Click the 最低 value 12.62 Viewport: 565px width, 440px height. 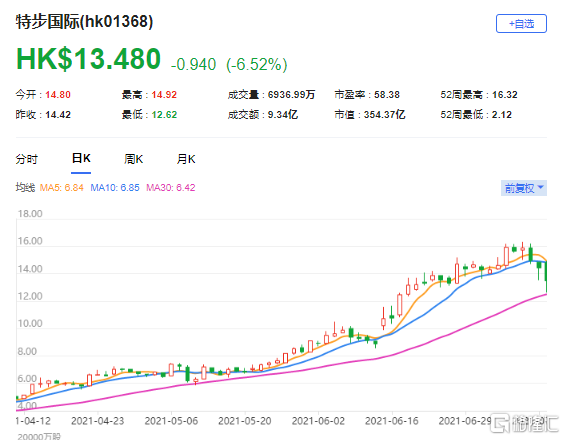tap(164, 115)
